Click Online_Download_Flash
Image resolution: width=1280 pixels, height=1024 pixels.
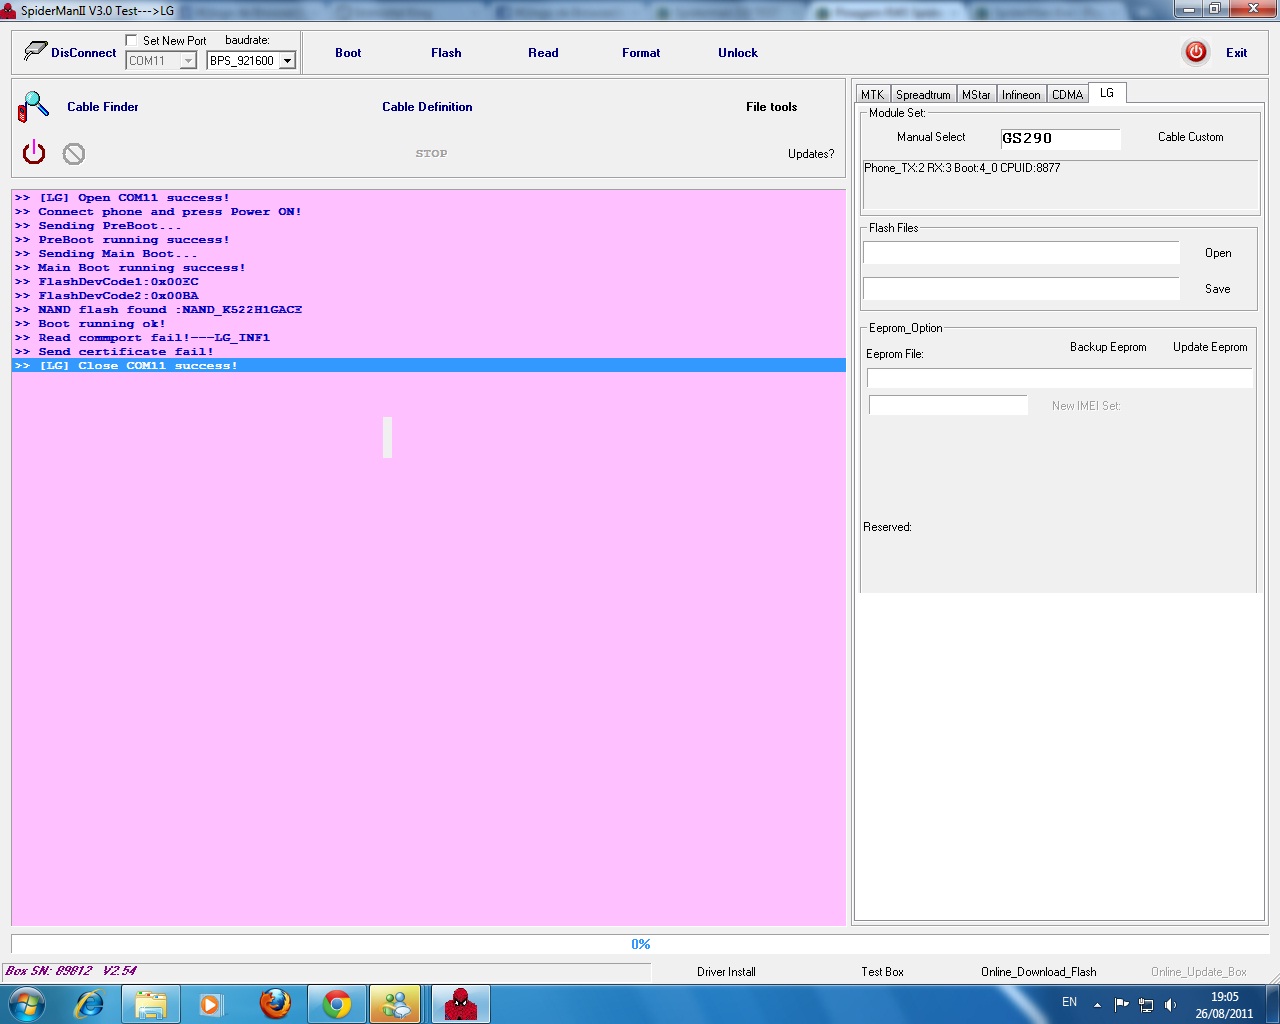(x=1038, y=972)
